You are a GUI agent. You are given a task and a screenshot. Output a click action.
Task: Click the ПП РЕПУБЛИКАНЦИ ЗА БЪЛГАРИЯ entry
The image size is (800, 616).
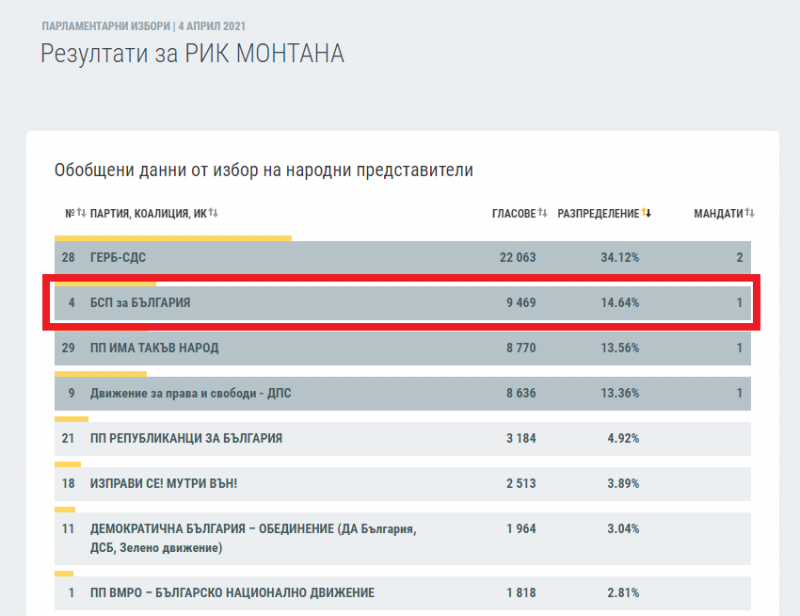coord(186,438)
